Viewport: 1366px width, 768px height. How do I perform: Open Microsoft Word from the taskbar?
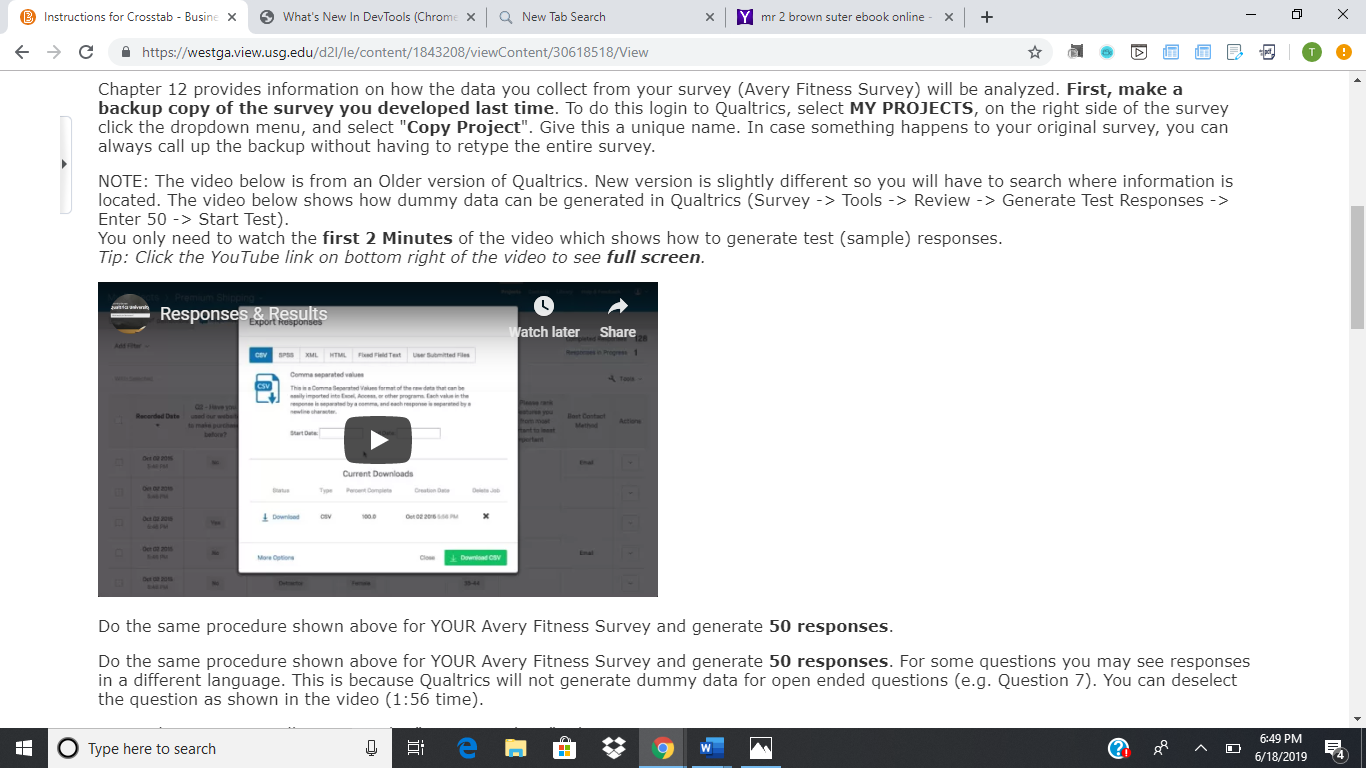coord(710,748)
